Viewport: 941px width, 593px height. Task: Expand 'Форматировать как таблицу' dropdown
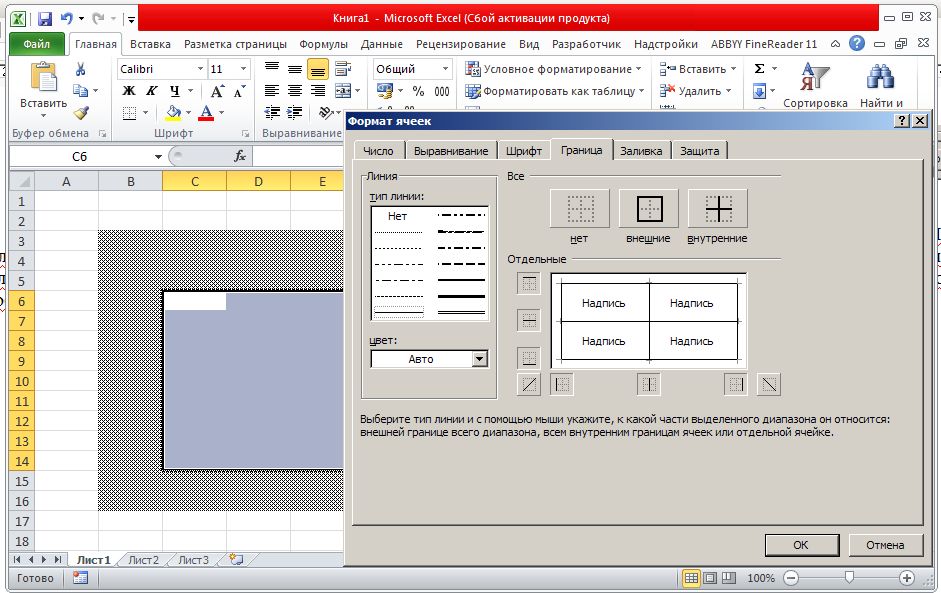(642, 91)
